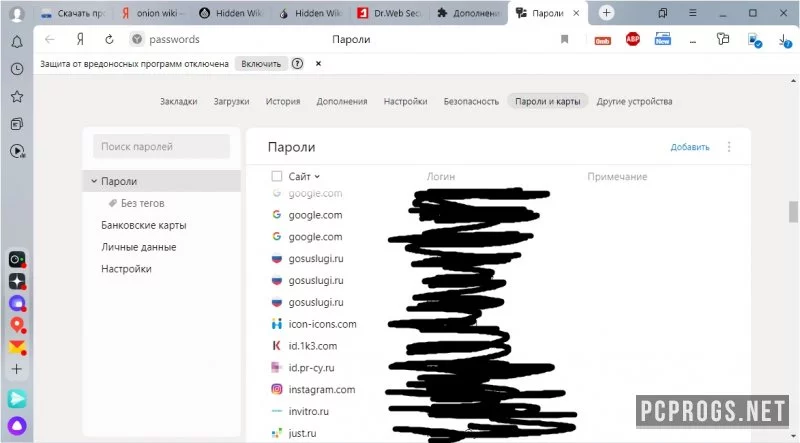
Task: Click Добавить to add password
Action: tap(690, 147)
